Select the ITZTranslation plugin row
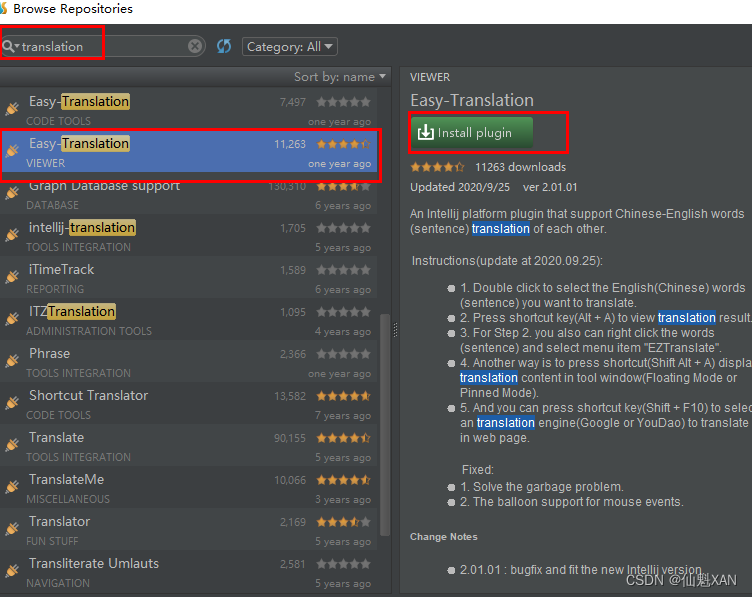Image resolution: width=752 pixels, height=597 pixels. [188, 320]
